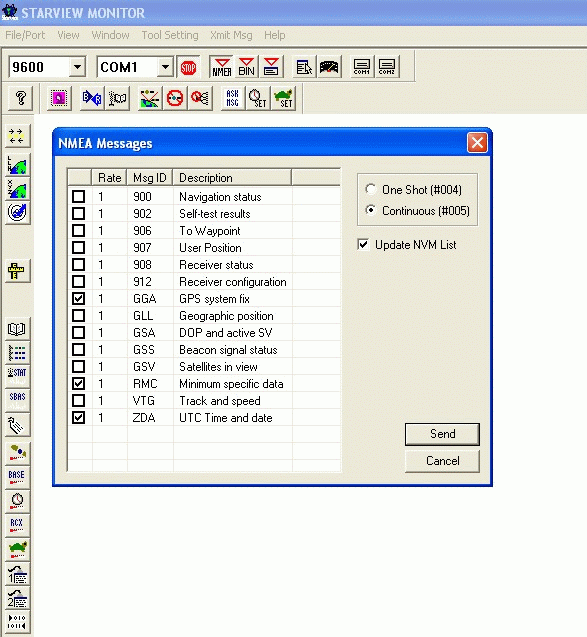
Task: Open the Xmit Msg menu
Action: coord(231,35)
